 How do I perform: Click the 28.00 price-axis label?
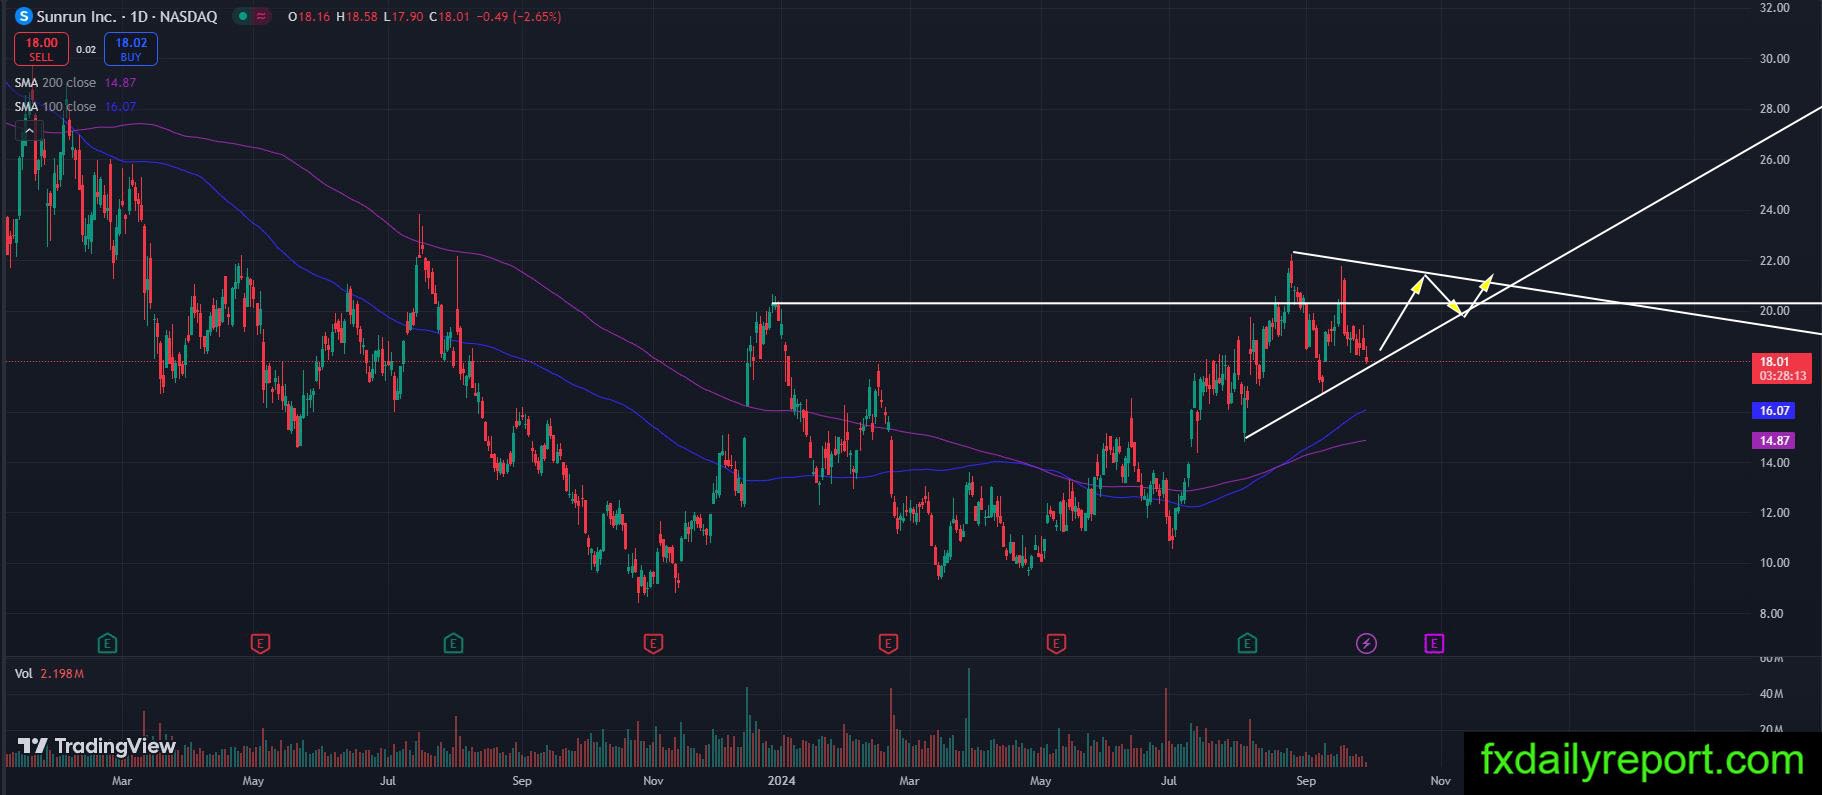1774,109
